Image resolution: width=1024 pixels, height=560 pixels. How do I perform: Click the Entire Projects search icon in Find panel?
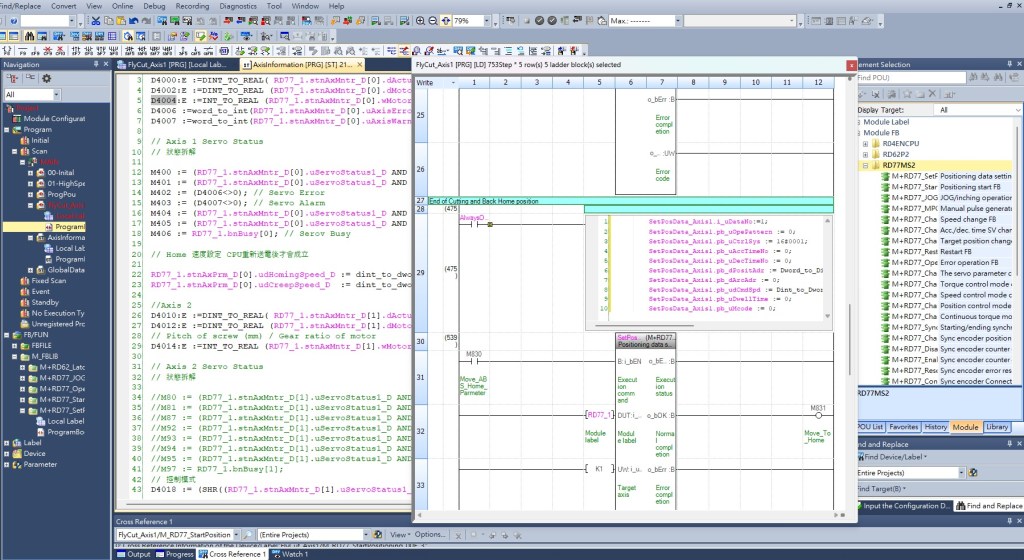coord(973,473)
